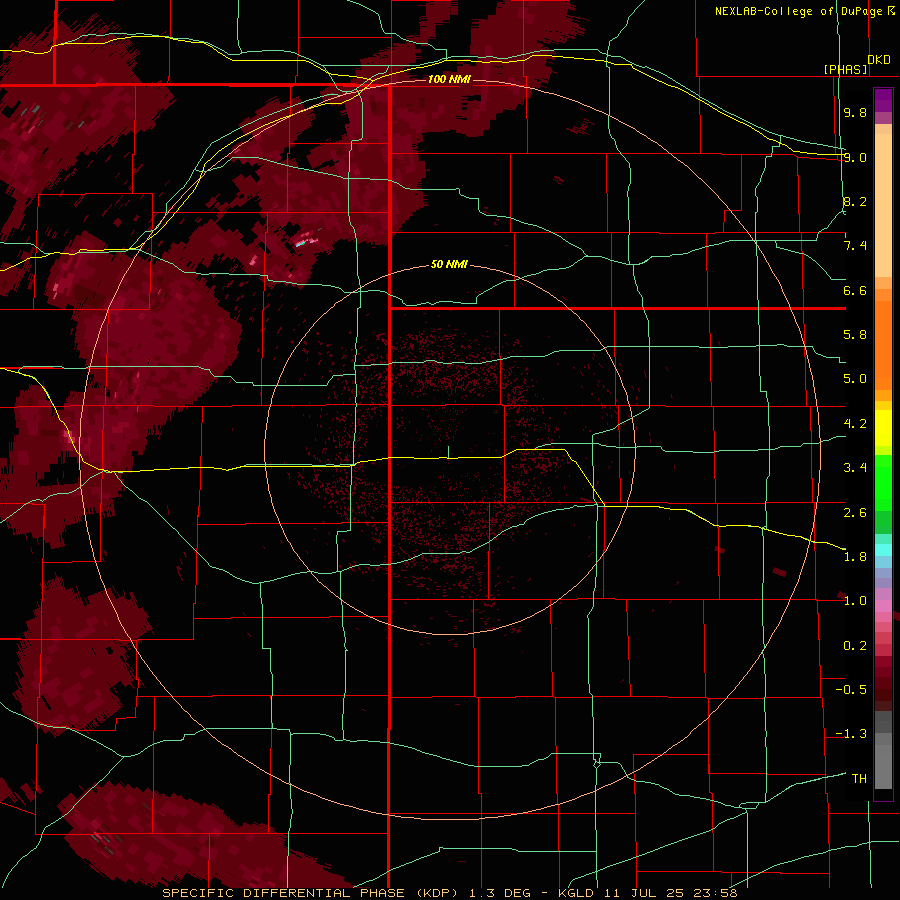Click the 1.8 legend value
The height and width of the screenshot is (900, 900).
click(855, 556)
